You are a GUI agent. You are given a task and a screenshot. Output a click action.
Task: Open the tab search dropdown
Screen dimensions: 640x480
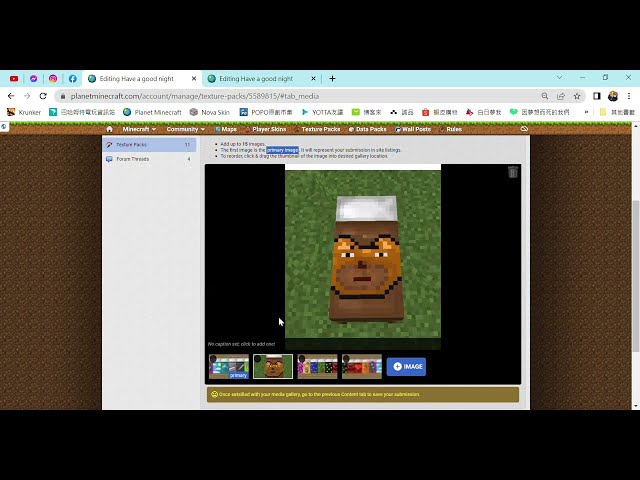[x=560, y=77]
